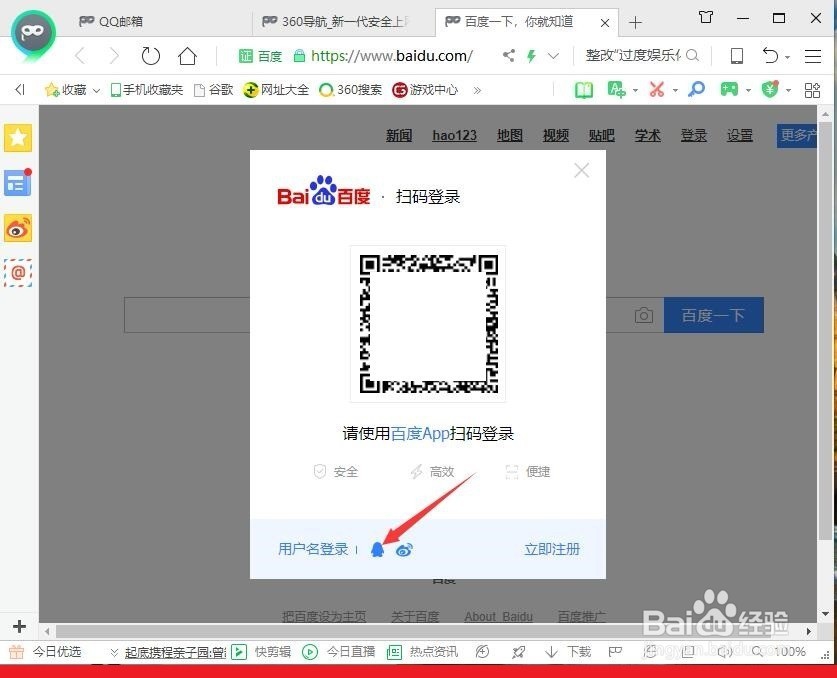
Task: Open the extensions grid icon
Action: [812, 90]
